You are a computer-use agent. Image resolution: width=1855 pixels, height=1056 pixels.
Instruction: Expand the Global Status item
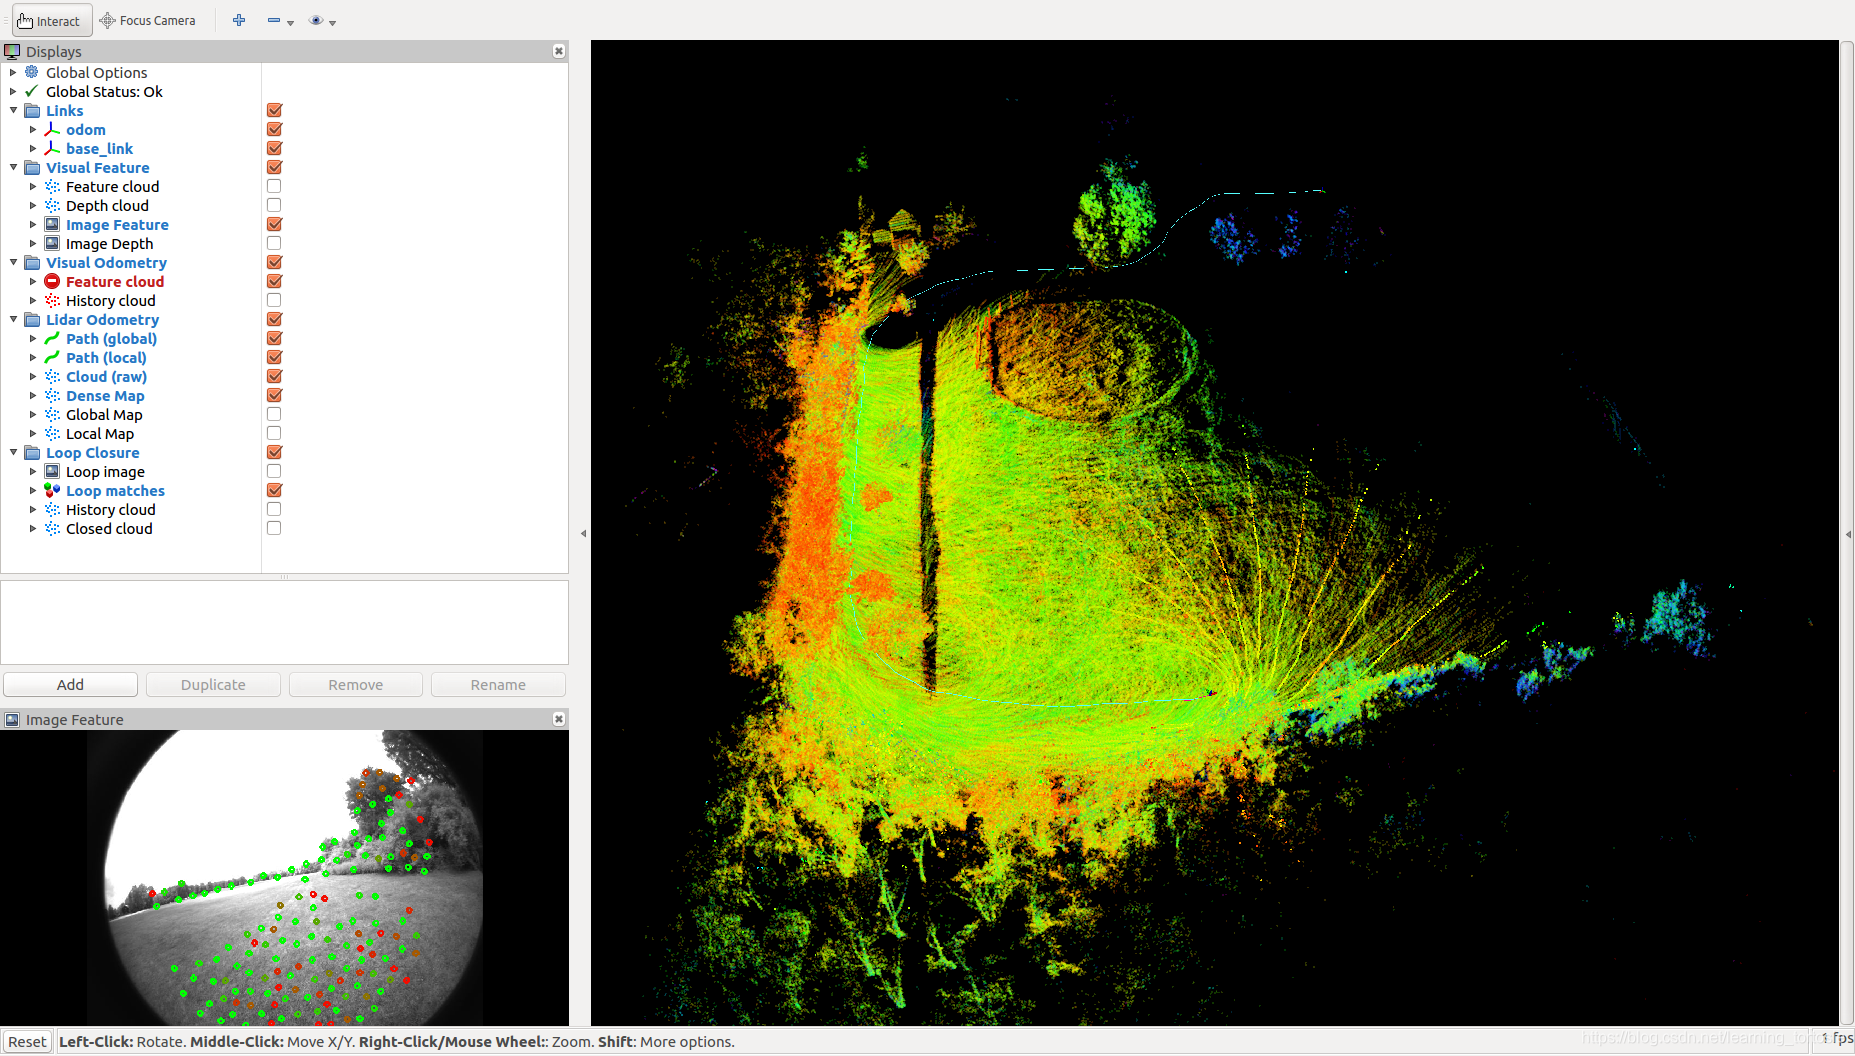tap(13, 91)
